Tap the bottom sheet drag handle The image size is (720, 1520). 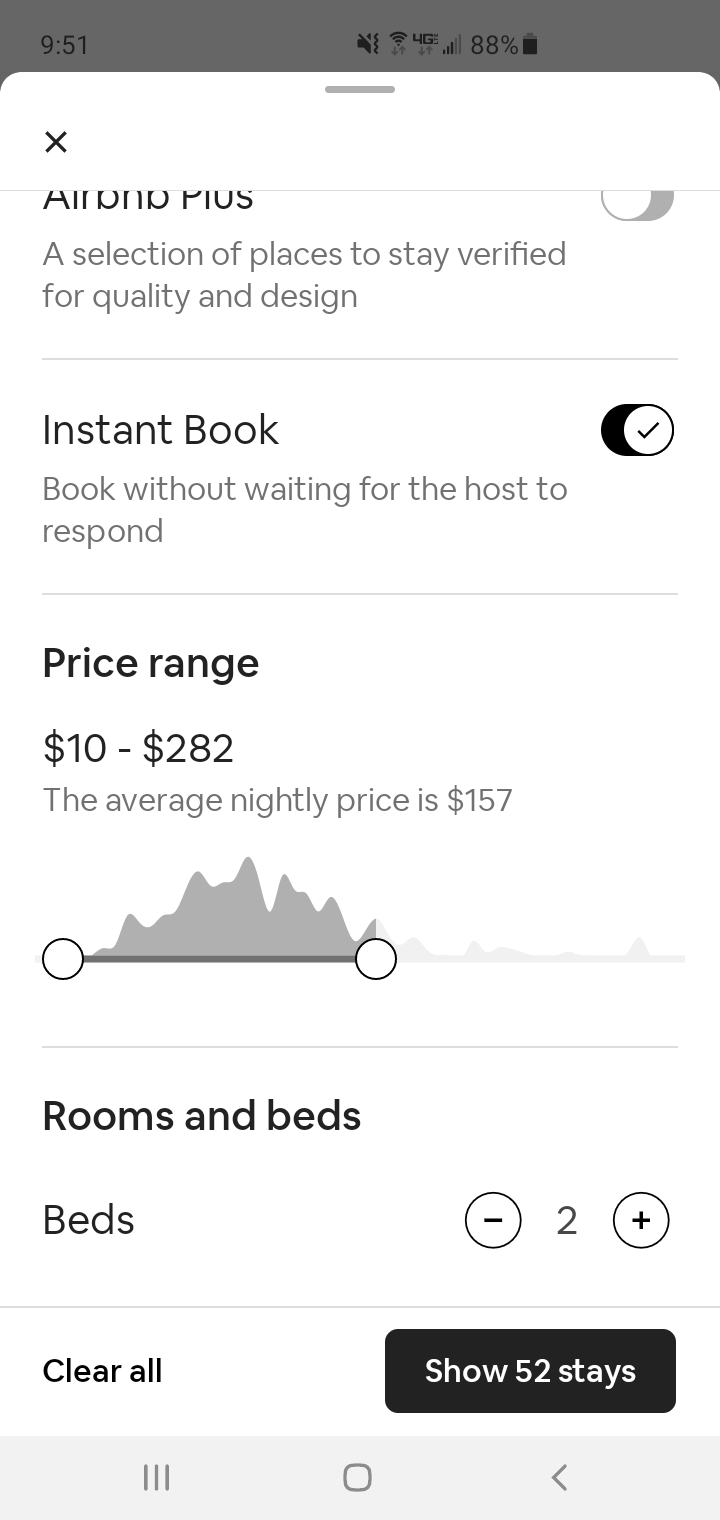pos(360,90)
